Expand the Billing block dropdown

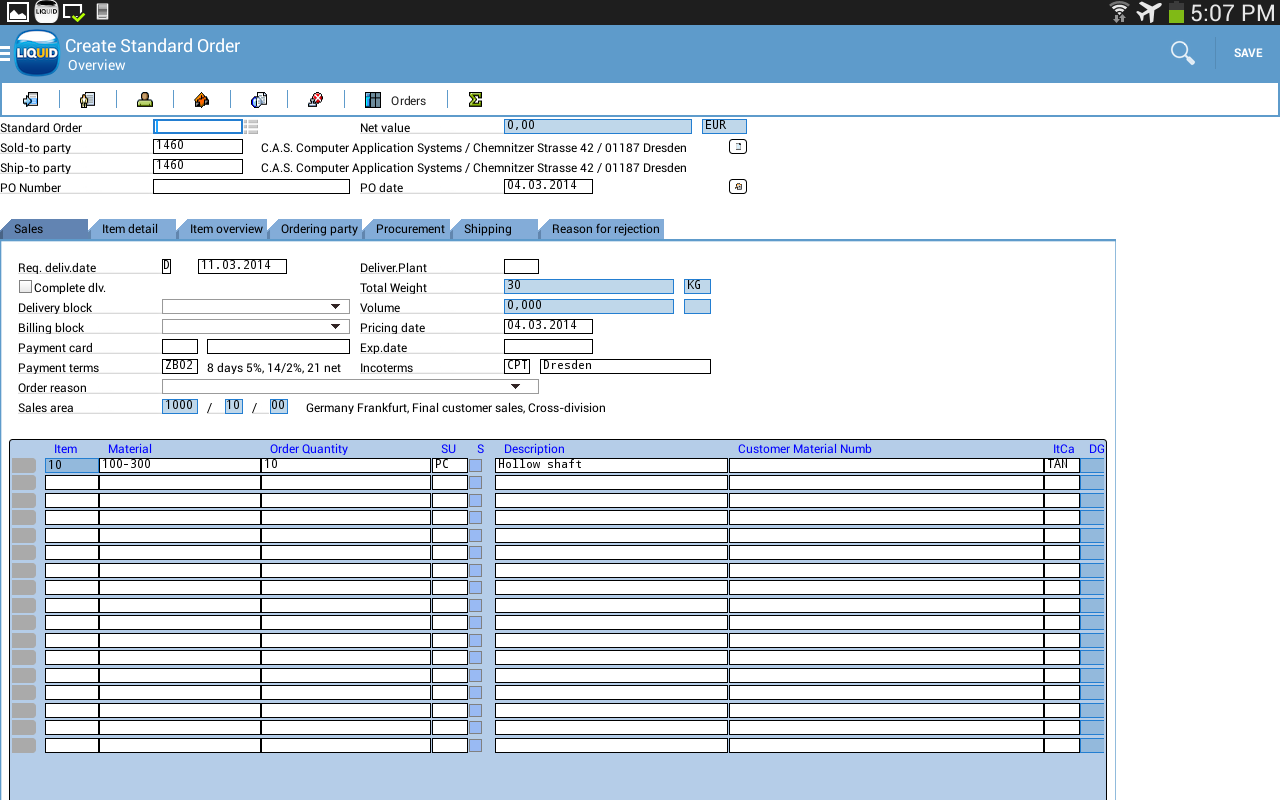tap(336, 326)
